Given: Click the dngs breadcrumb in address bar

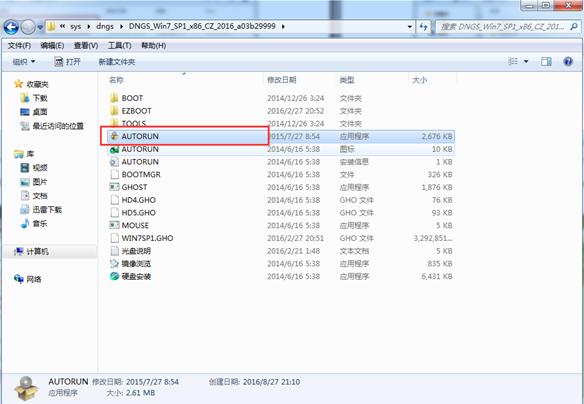Looking at the screenshot, I should [105, 26].
